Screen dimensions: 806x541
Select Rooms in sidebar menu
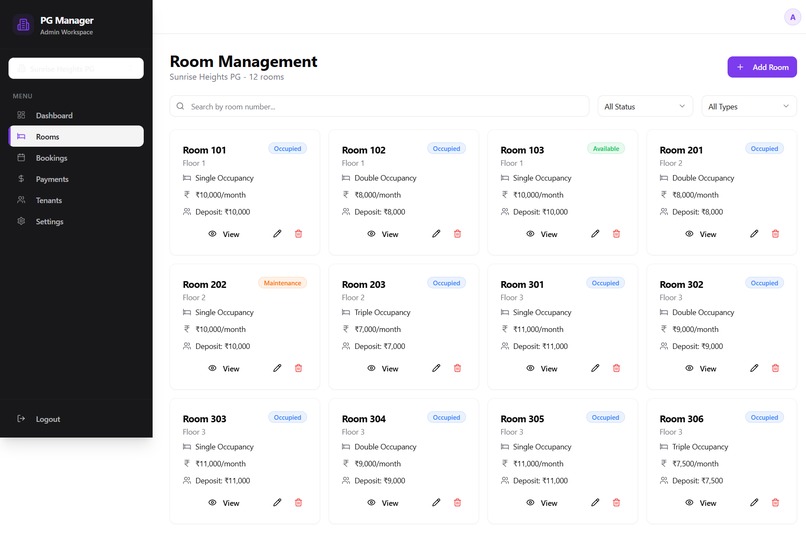tap(76, 136)
